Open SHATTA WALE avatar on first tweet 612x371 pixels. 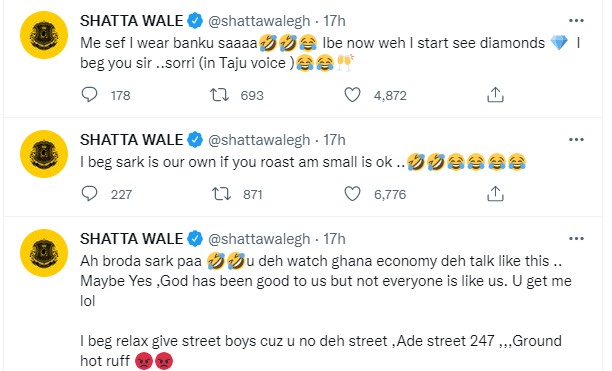[x=44, y=35]
